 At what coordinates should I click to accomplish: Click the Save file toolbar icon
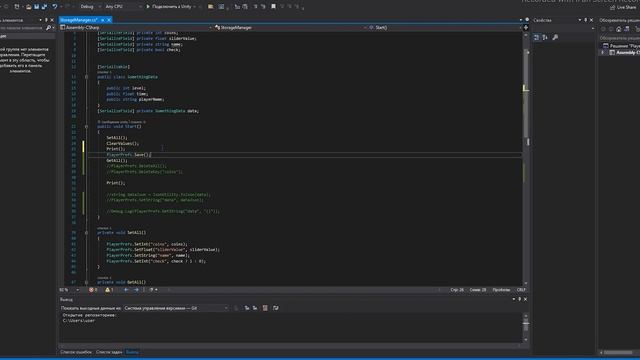coord(36,7)
